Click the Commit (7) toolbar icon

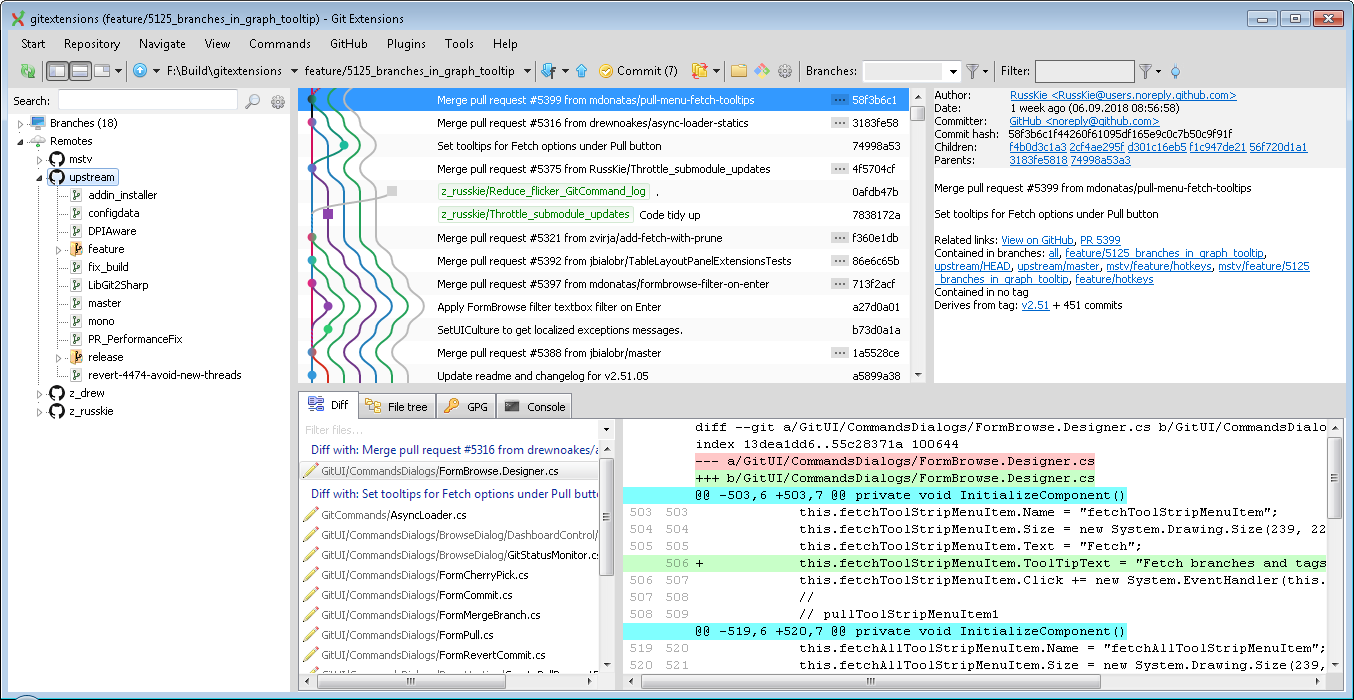click(x=637, y=71)
